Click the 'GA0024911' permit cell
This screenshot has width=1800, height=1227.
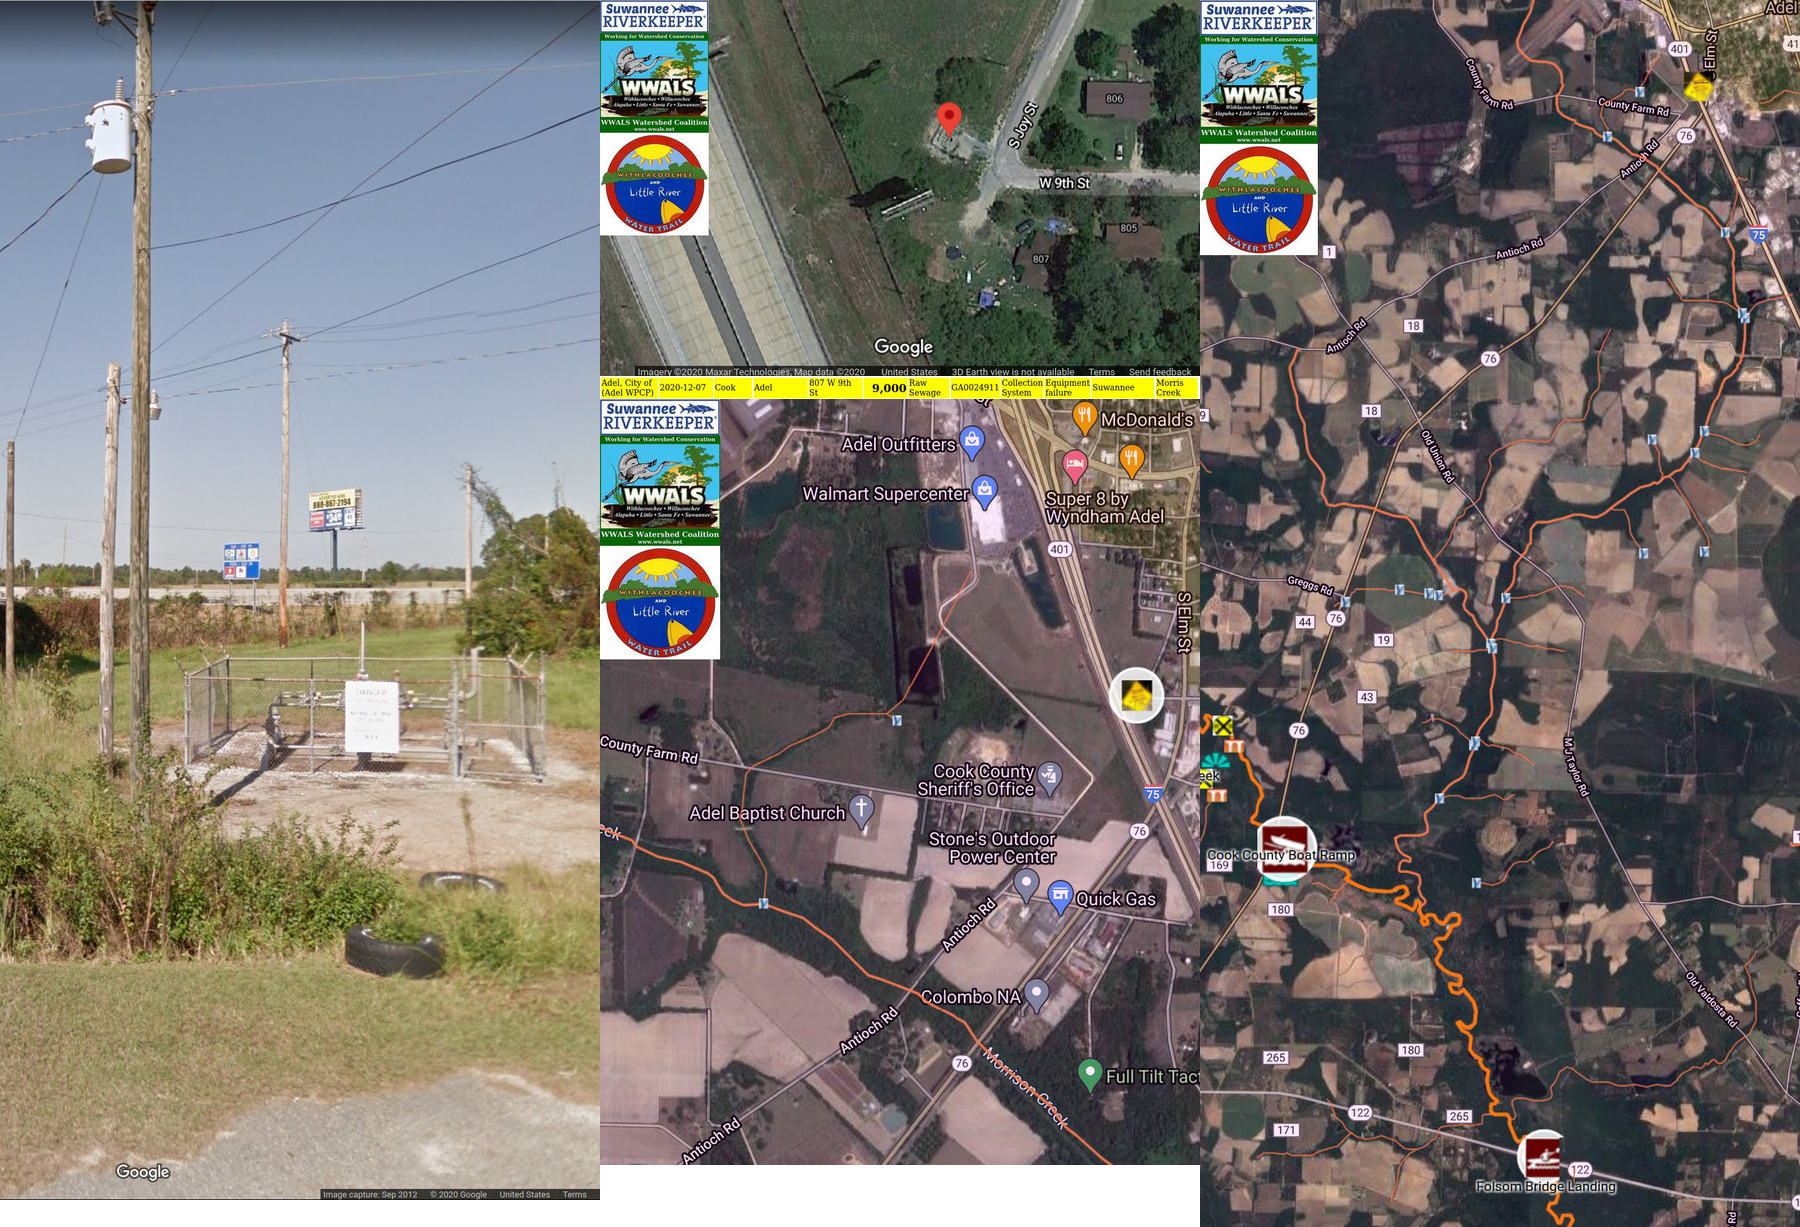pyautogui.click(x=974, y=388)
